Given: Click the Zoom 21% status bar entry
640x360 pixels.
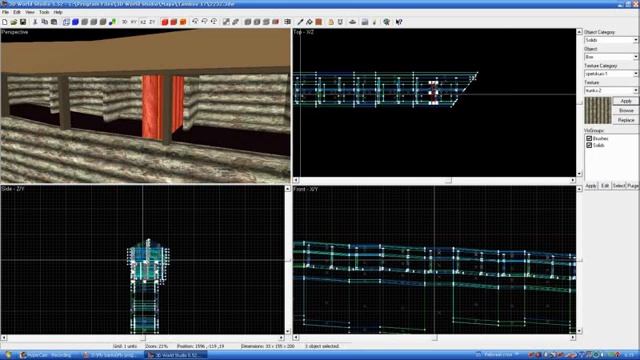Looking at the screenshot, I should tap(156, 346).
